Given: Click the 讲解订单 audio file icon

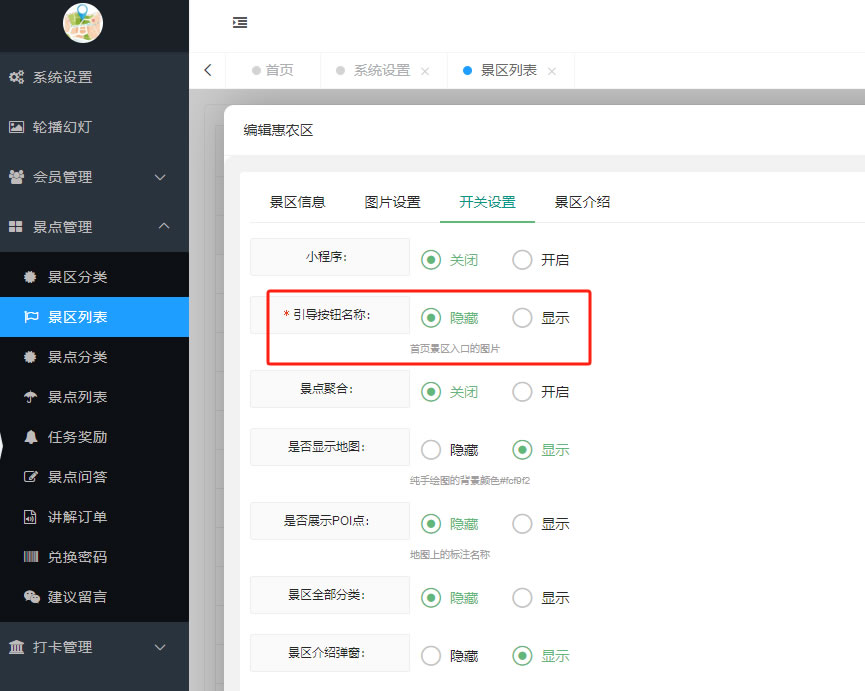Looking at the screenshot, I should click(x=30, y=517).
